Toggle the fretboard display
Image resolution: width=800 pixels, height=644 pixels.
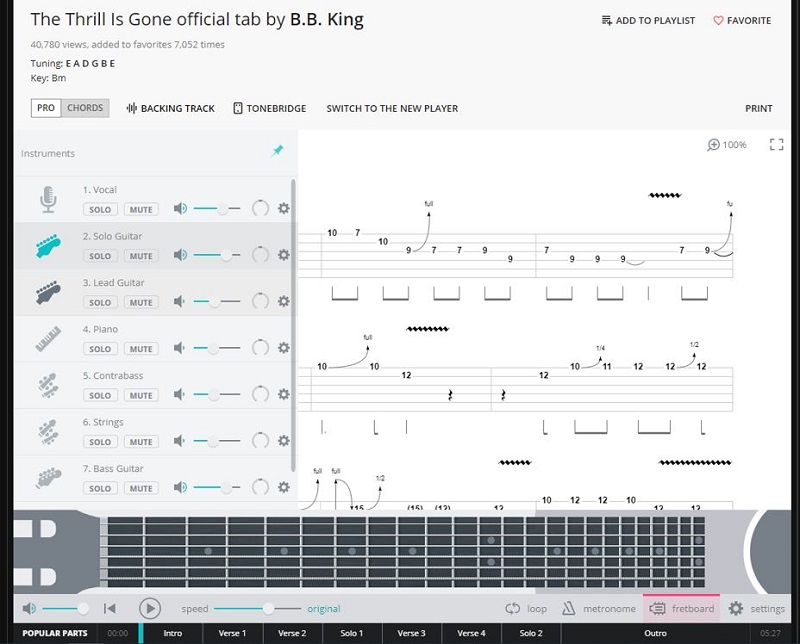[x=681, y=608]
